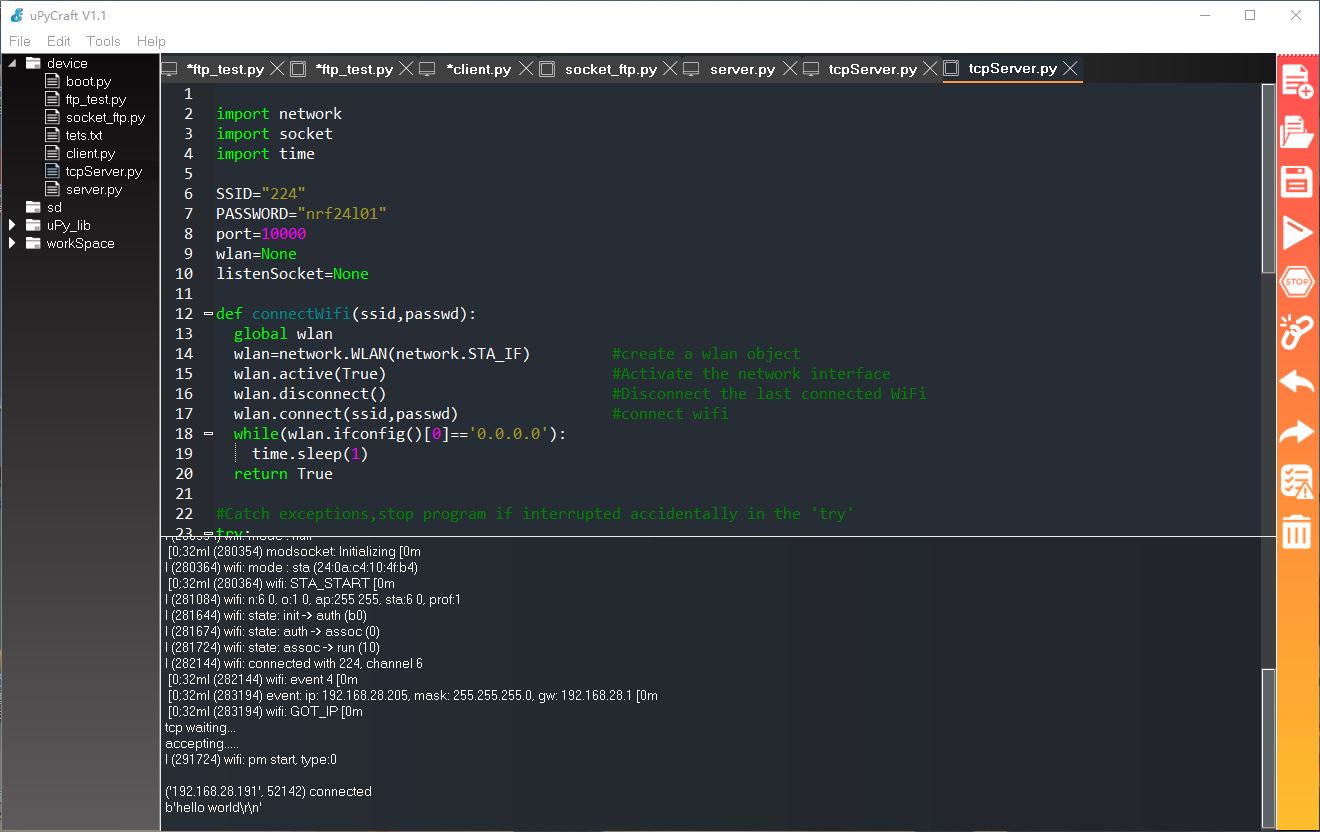The width and height of the screenshot is (1320, 832).
Task: Open a file using the folder toolbar icon
Action: click(1296, 131)
